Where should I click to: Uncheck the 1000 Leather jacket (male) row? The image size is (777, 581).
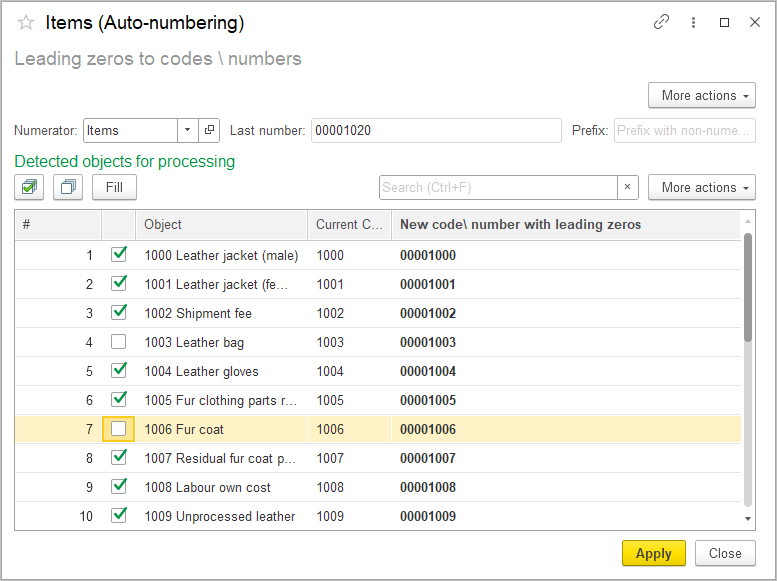coord(119,255)
